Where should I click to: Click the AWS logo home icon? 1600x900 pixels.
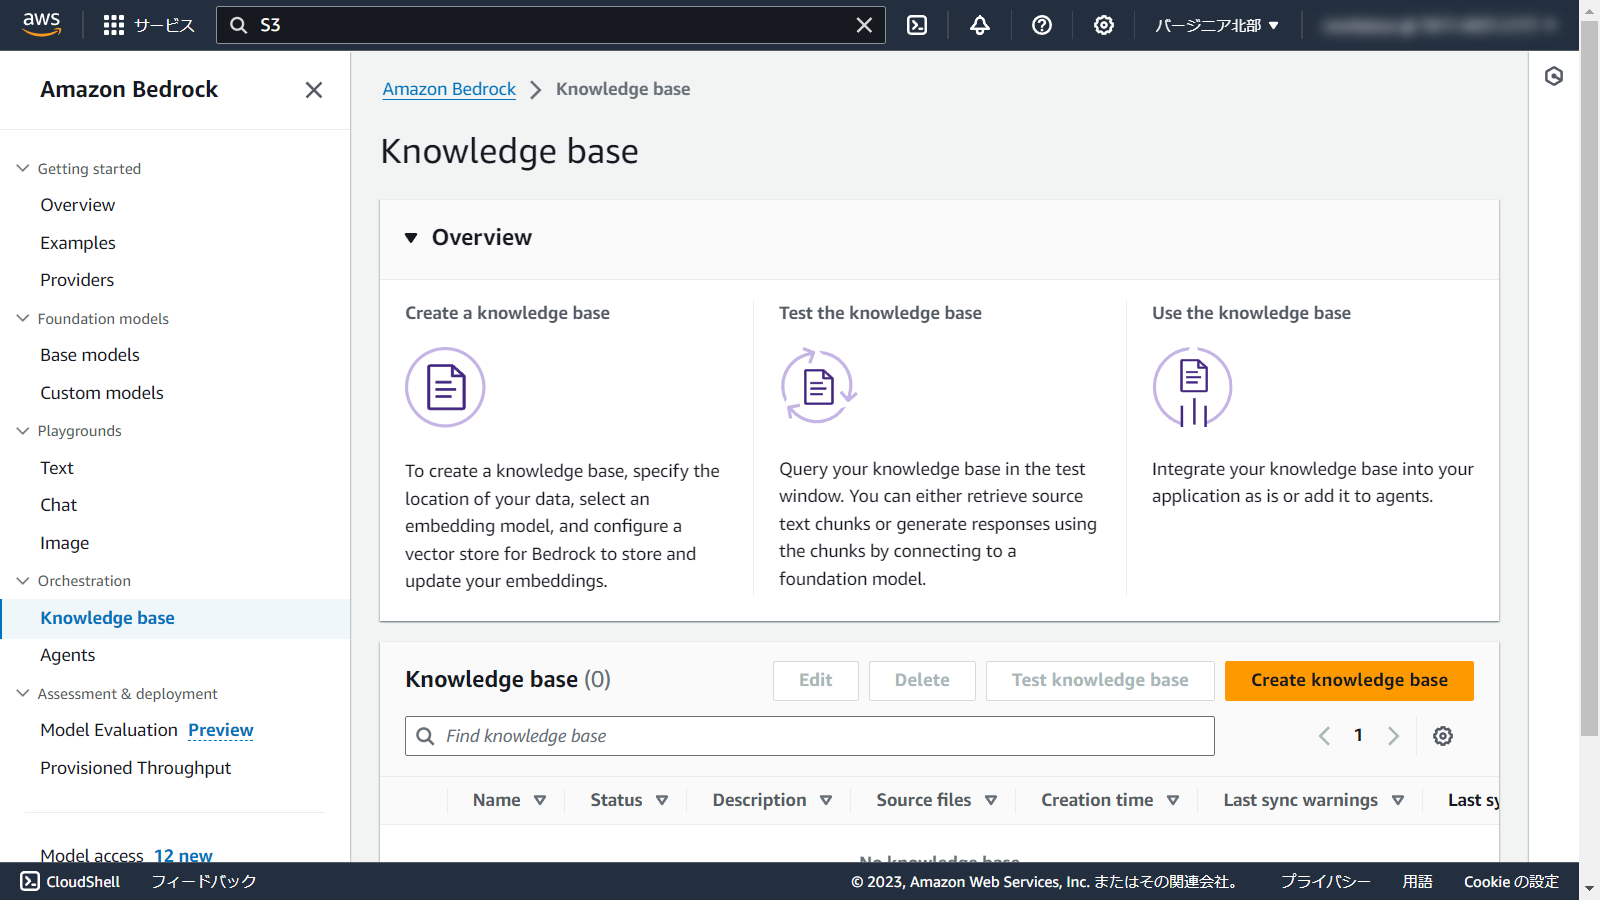(42, 24)
